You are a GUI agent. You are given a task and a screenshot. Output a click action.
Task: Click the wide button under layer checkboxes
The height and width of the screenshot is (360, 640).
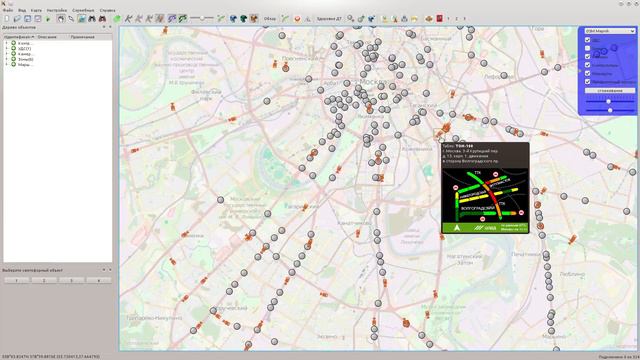pos(610,91)
